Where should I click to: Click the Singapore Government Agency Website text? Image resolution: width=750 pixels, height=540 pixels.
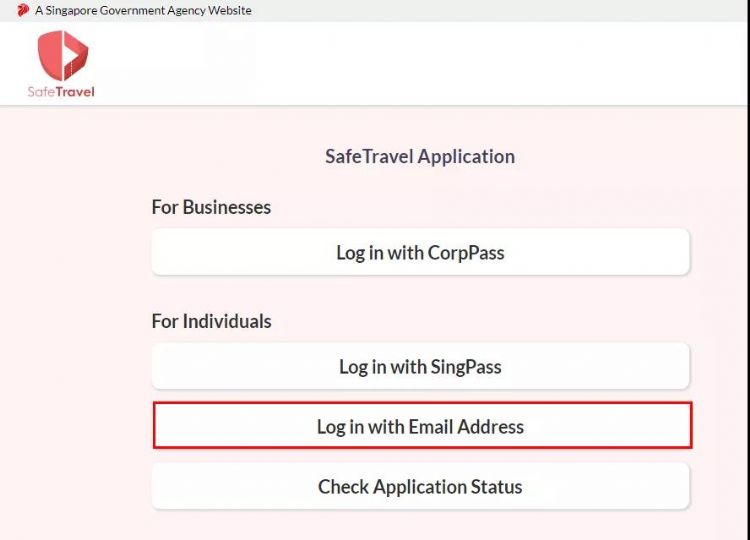coord(143,10)
